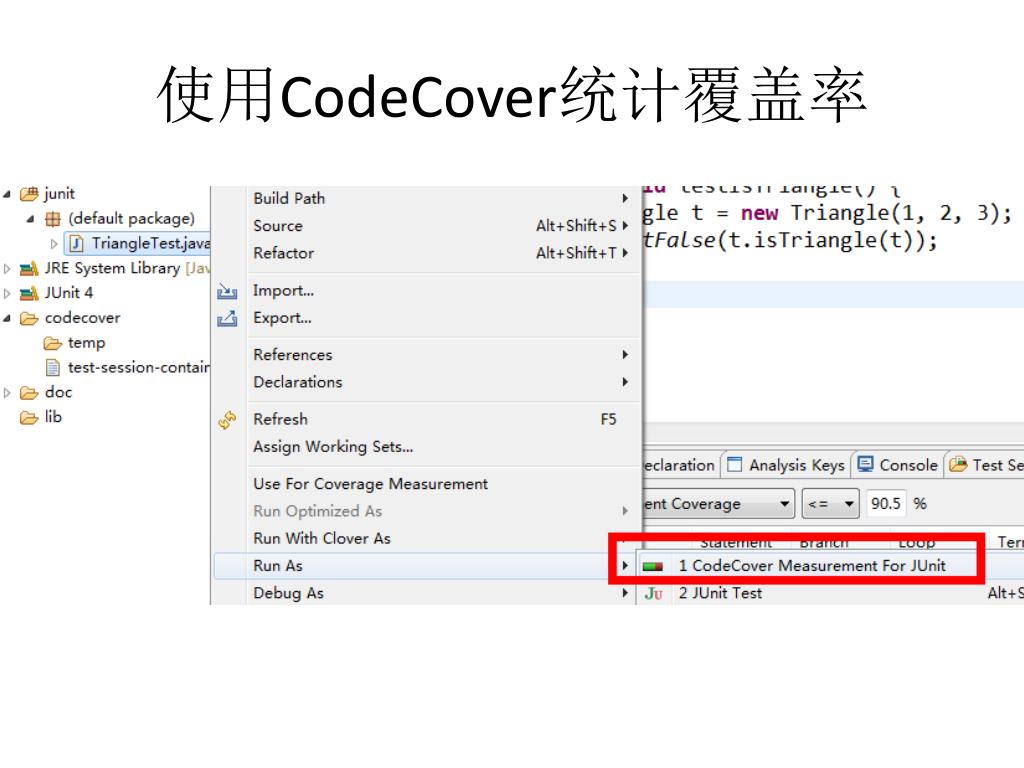Open the Run As submenu
This screenshot has width=1024, height=768.
(x=426, y=566)
